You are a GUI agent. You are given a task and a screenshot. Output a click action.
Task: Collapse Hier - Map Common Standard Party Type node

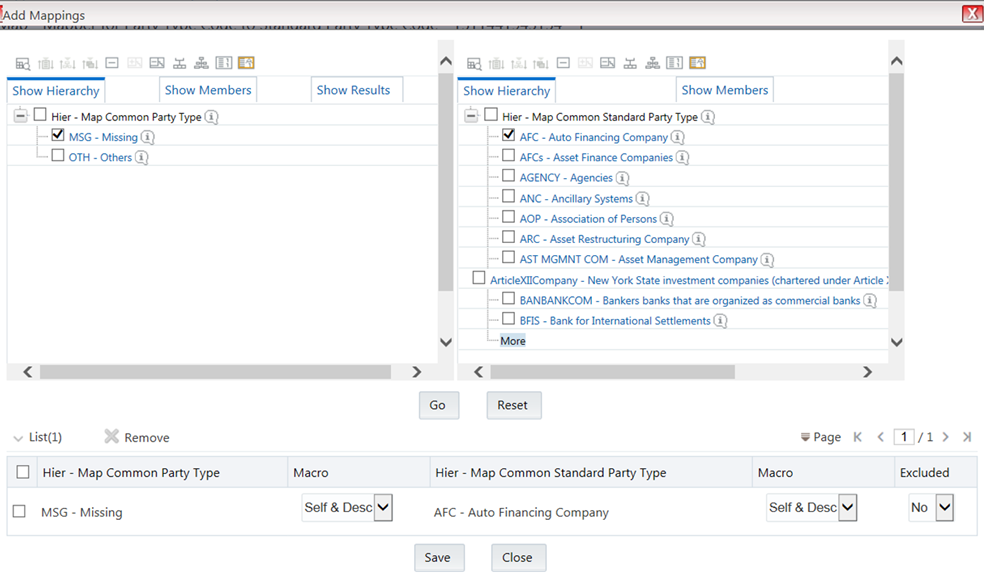(471, 115)
